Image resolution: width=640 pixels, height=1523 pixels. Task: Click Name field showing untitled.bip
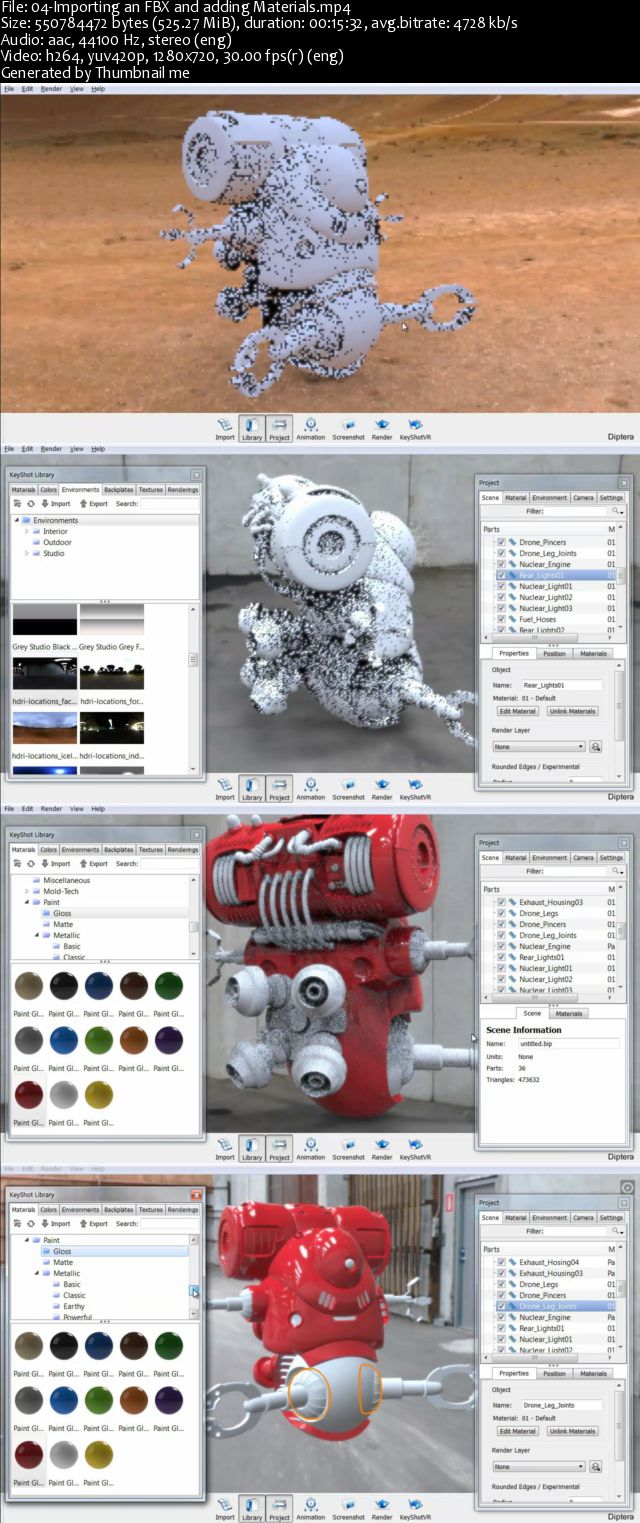click(x=568, y=1043)
